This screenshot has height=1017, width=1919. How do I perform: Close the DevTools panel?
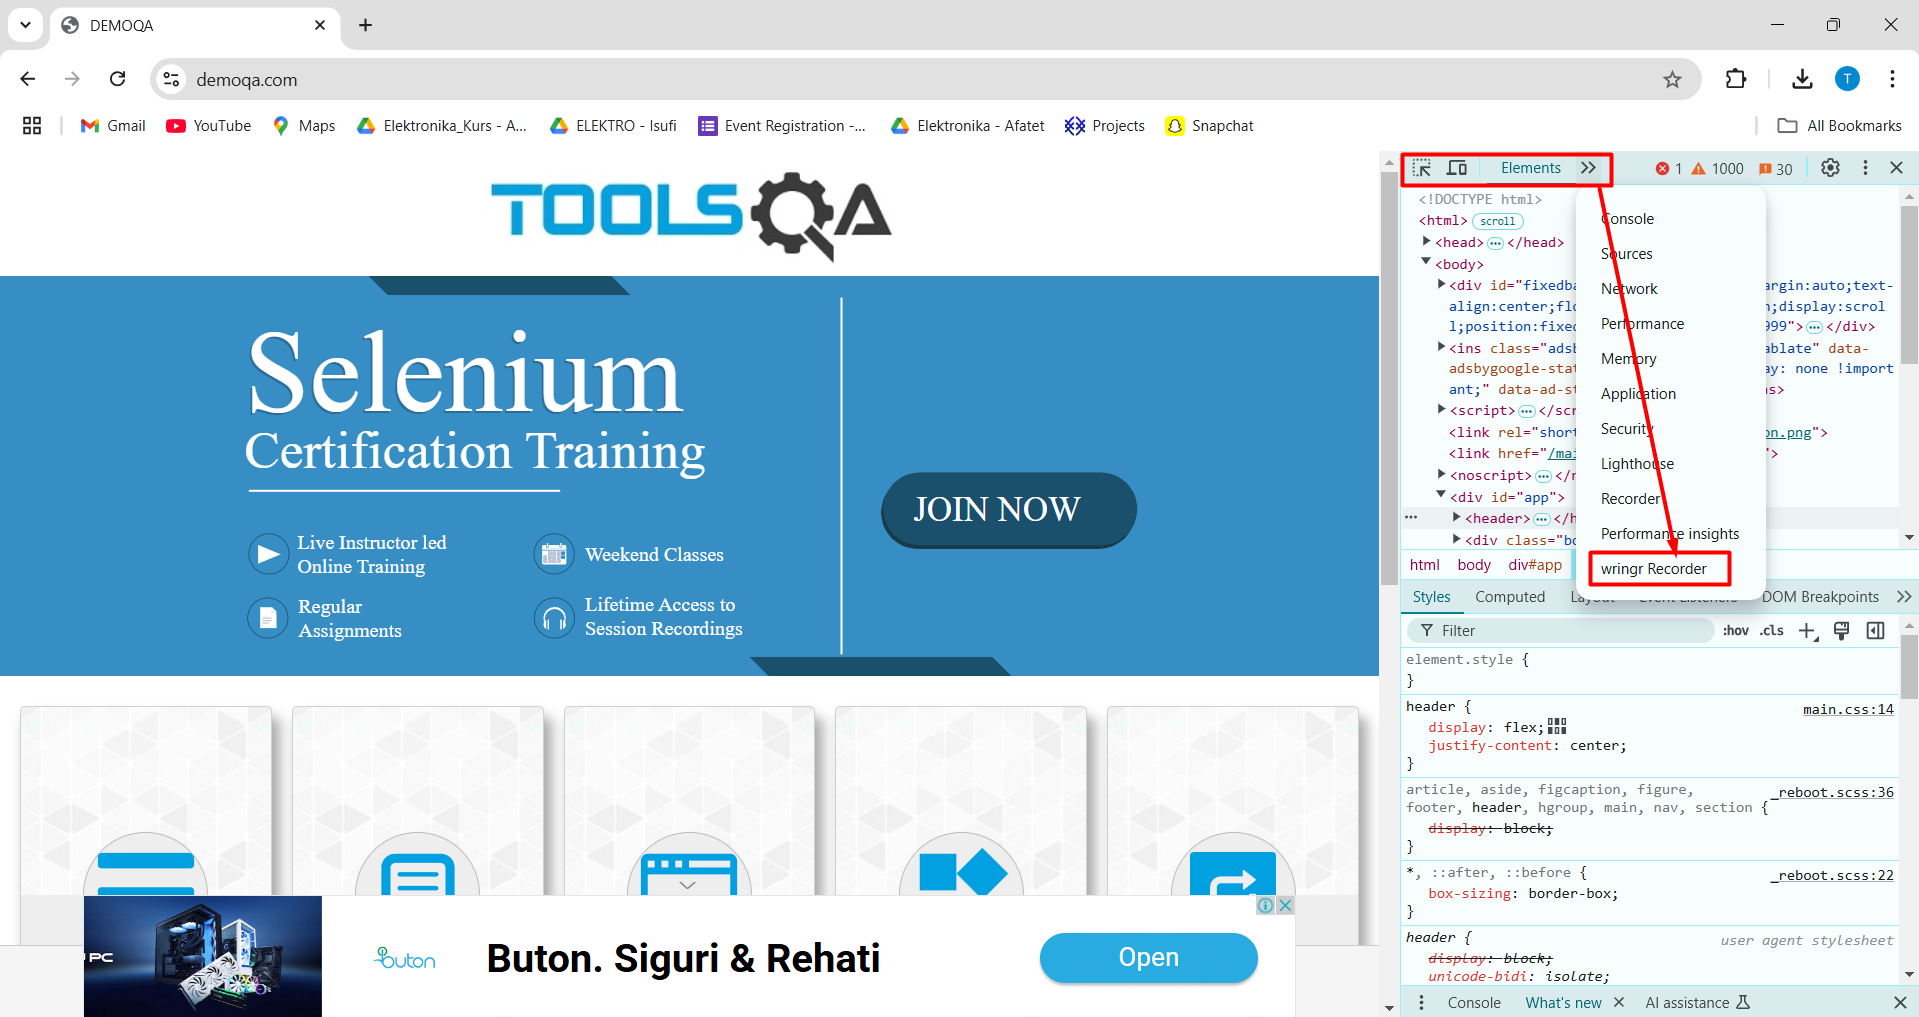point(1896,168)
